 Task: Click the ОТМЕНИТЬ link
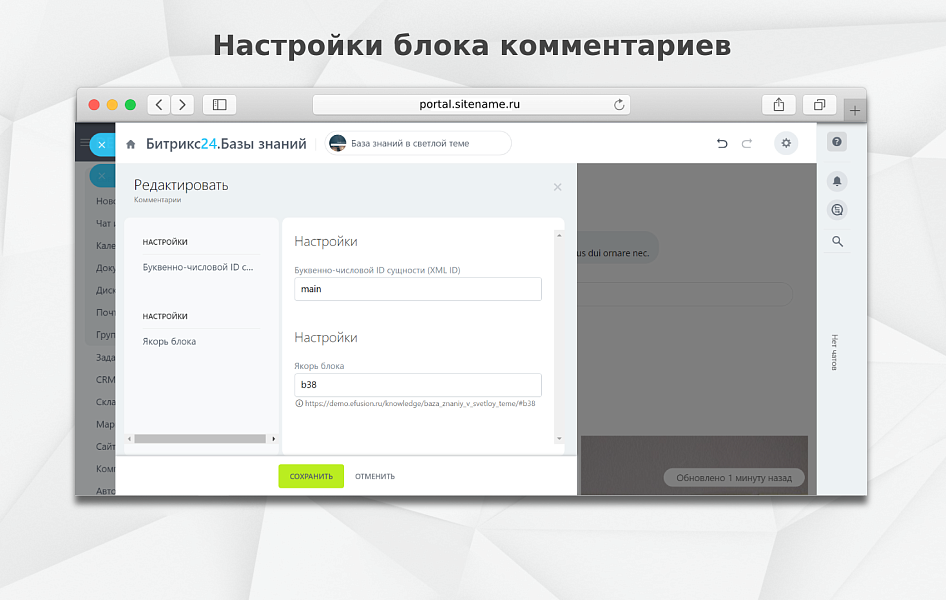coord(375,476)
